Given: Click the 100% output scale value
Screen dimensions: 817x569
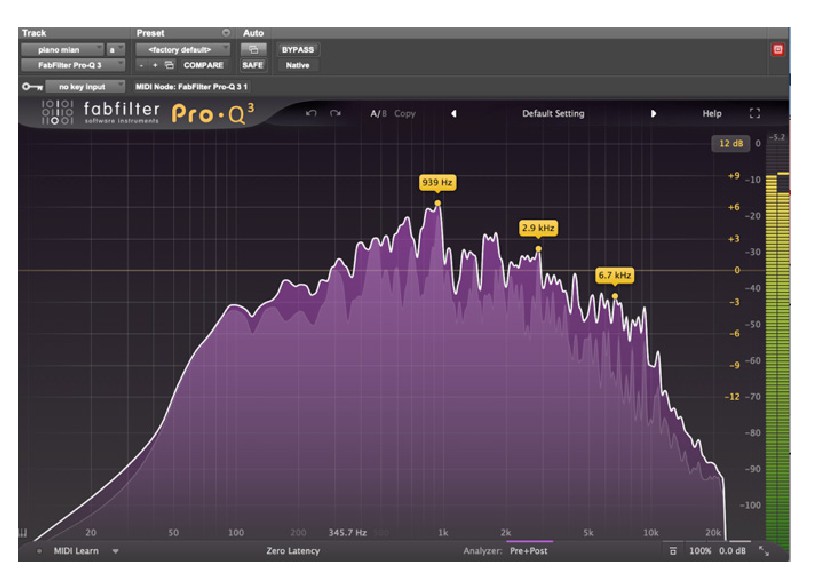Looking at the screenshot, I should point(700,551).
